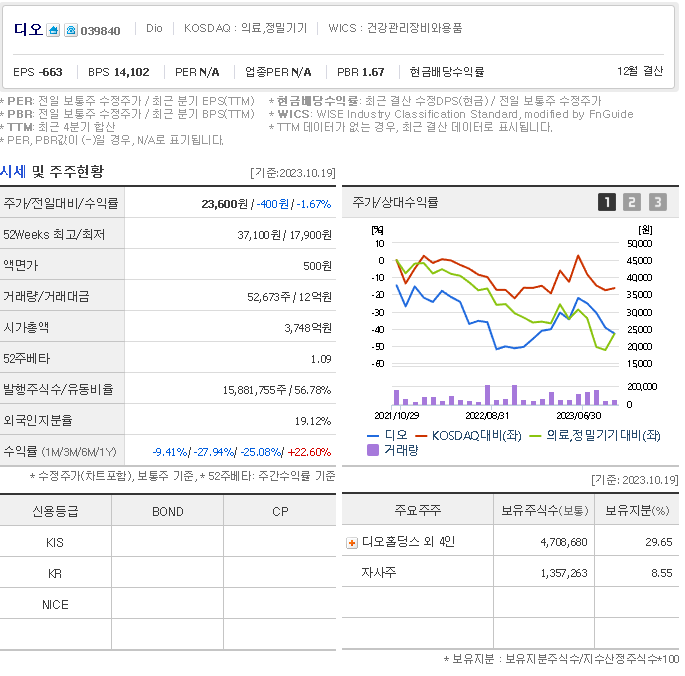The height and width of the screenshot is (676, 685).
Task: Click the 보유주식수(보통) column header
Action: point(544,510)
